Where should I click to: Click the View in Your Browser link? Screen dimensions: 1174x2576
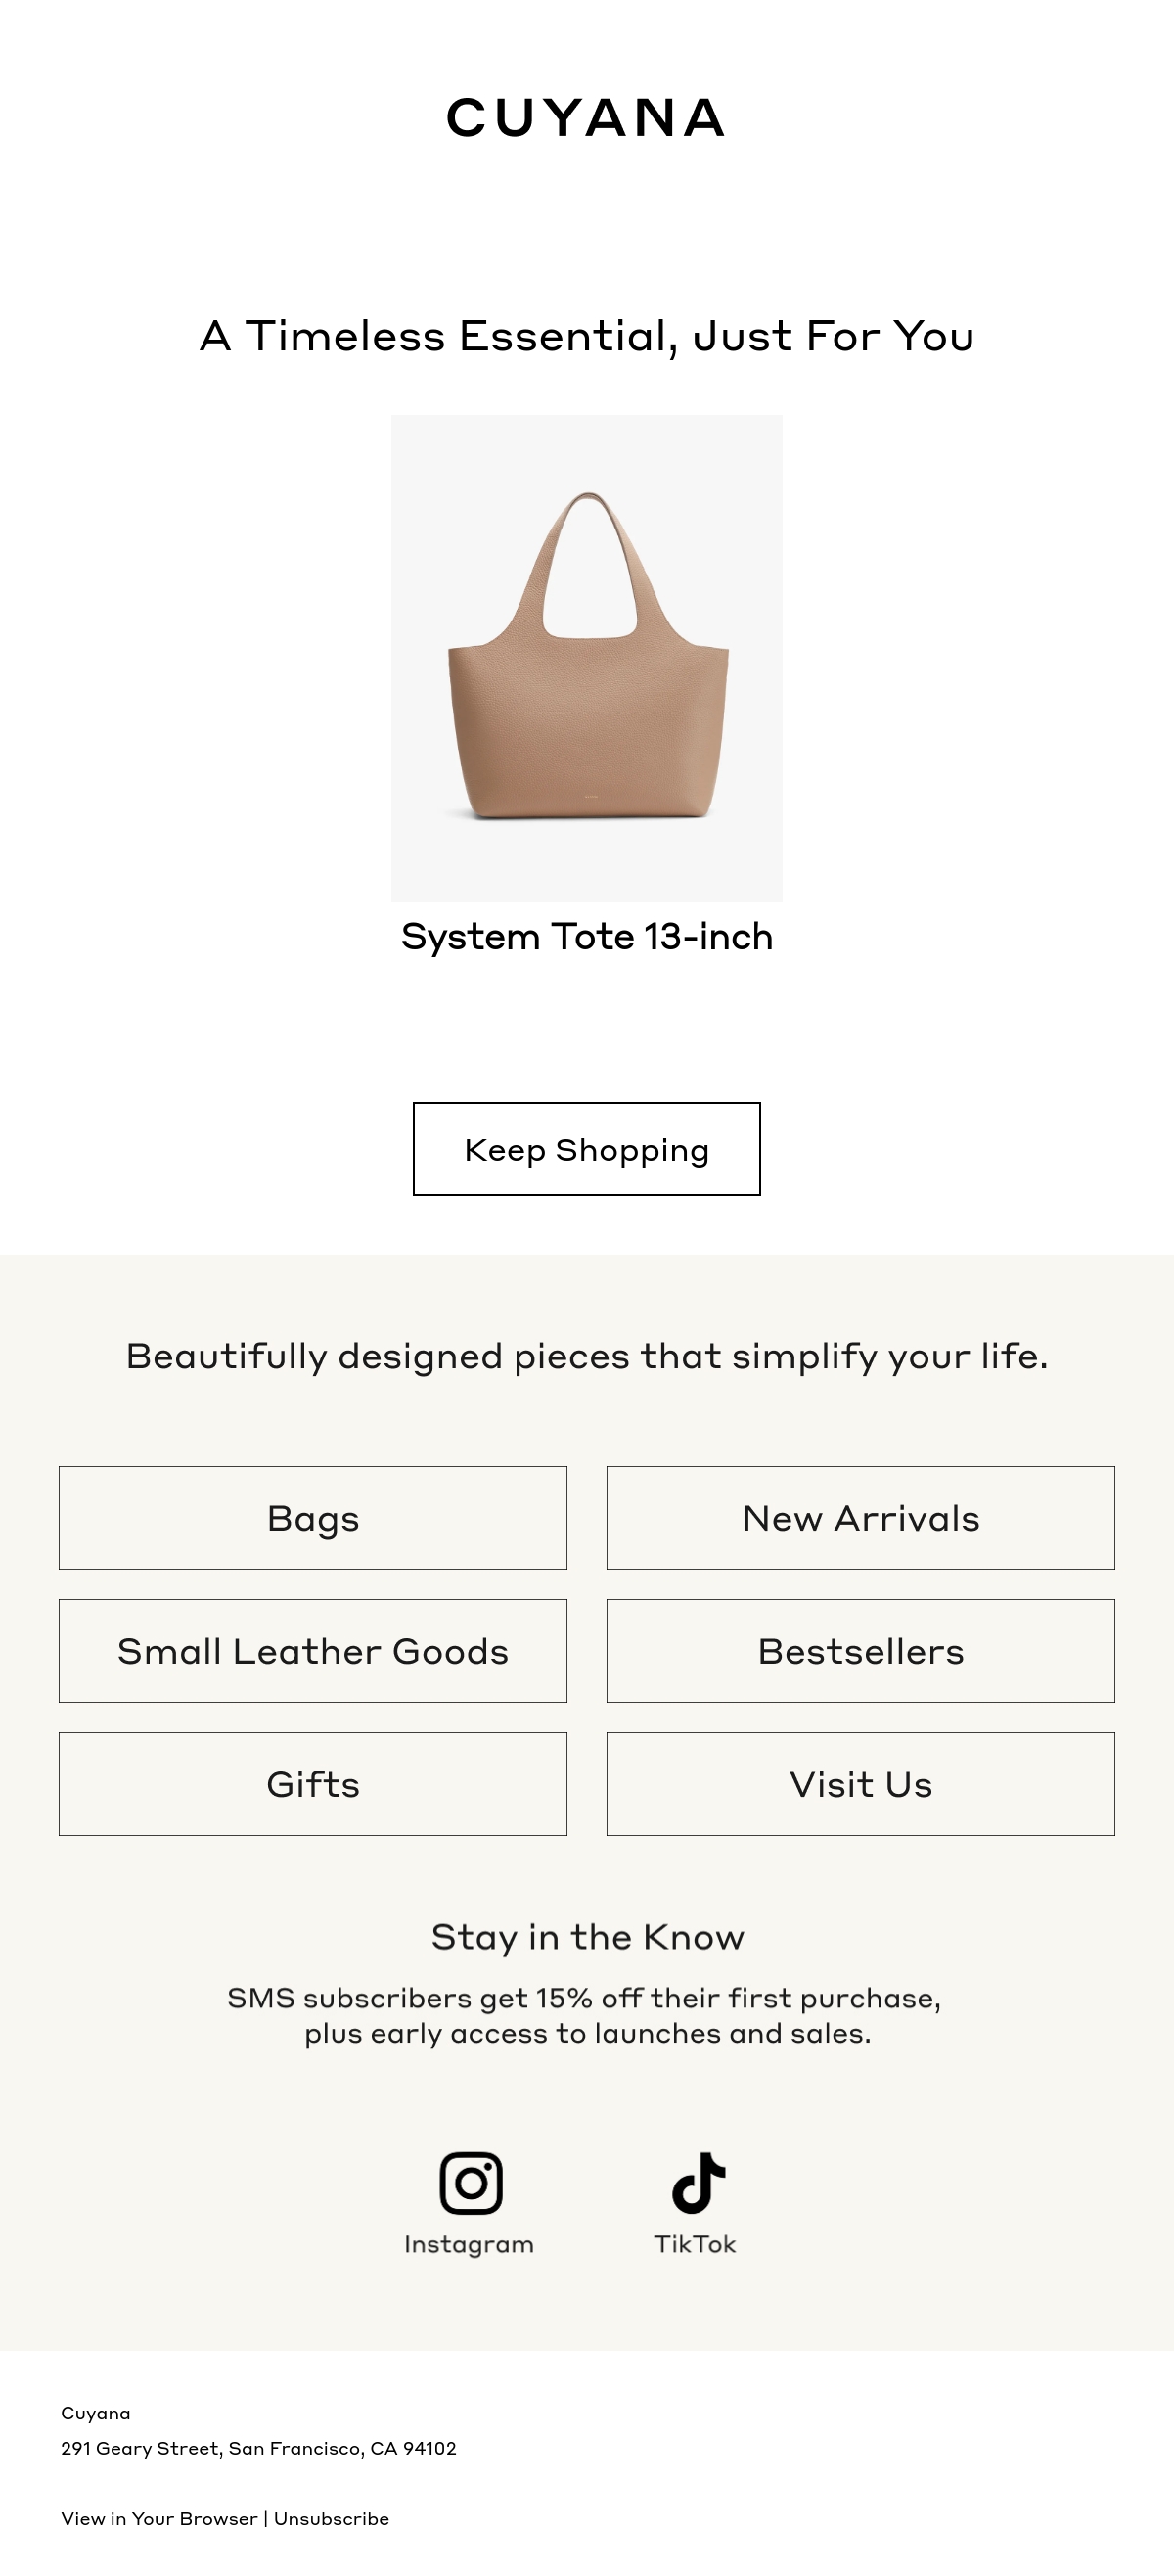point(159,2519)
